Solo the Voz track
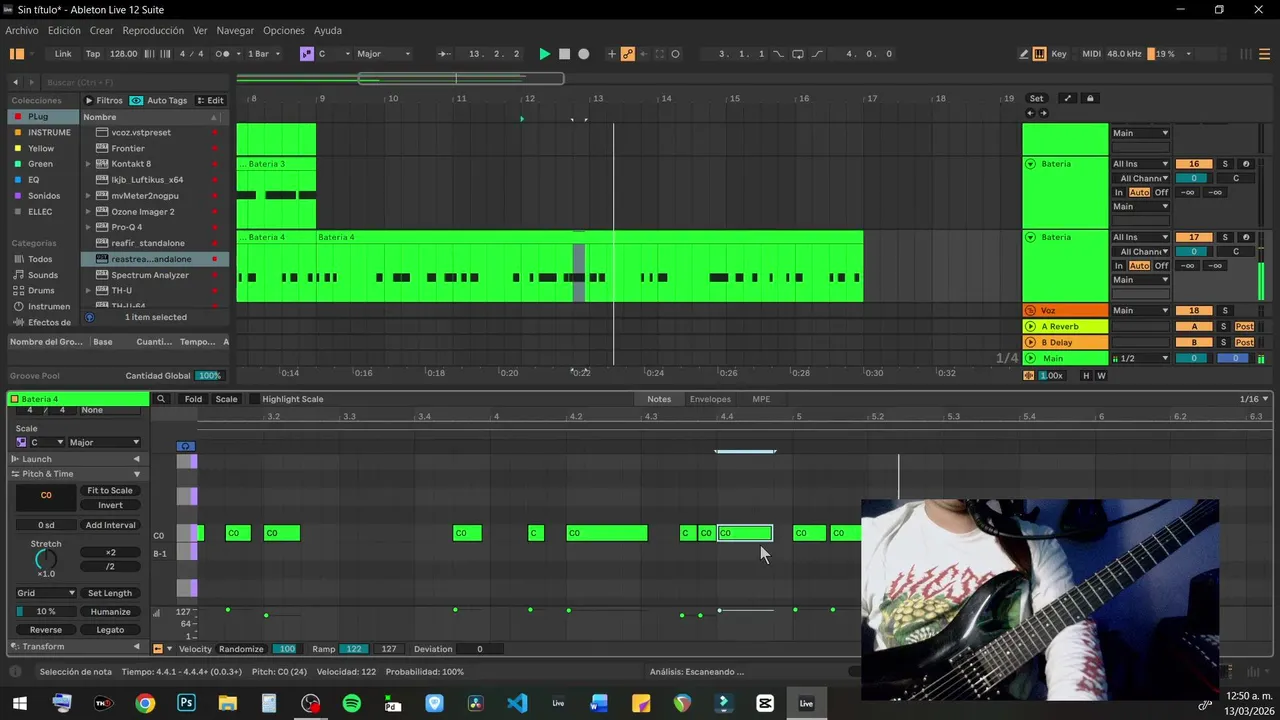 pyautogui.click(x=1224, y=310)
